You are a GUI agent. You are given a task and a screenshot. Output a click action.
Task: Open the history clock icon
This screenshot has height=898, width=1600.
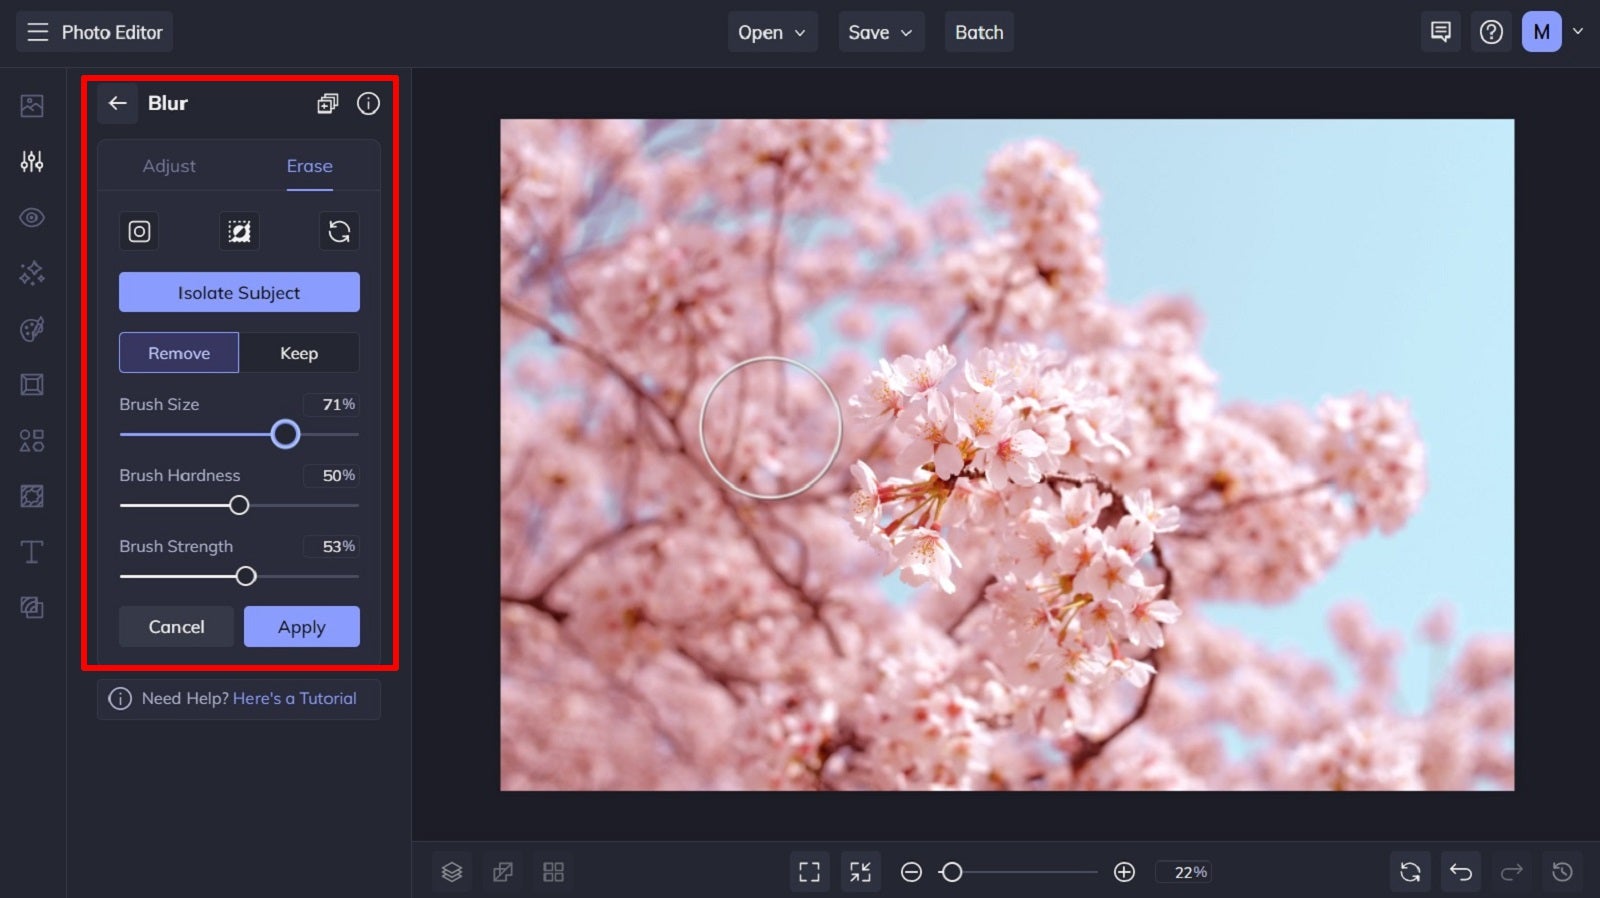tap(1562, 872)
